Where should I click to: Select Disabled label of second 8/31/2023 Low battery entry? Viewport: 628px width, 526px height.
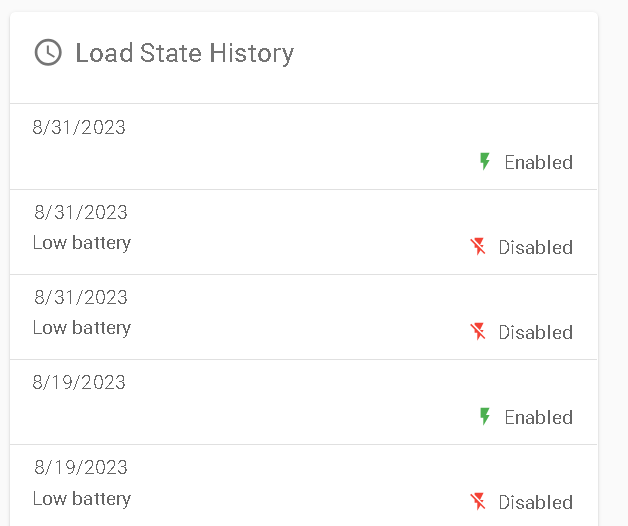535,332
